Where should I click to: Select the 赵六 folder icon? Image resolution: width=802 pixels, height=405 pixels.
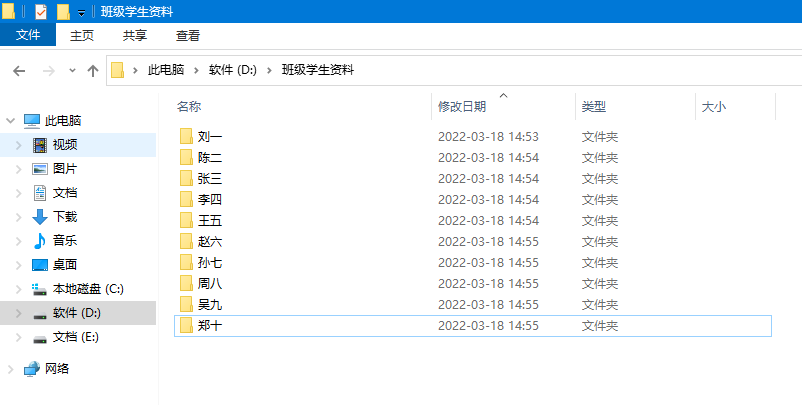pyautogui.click(x=186, y=241)
